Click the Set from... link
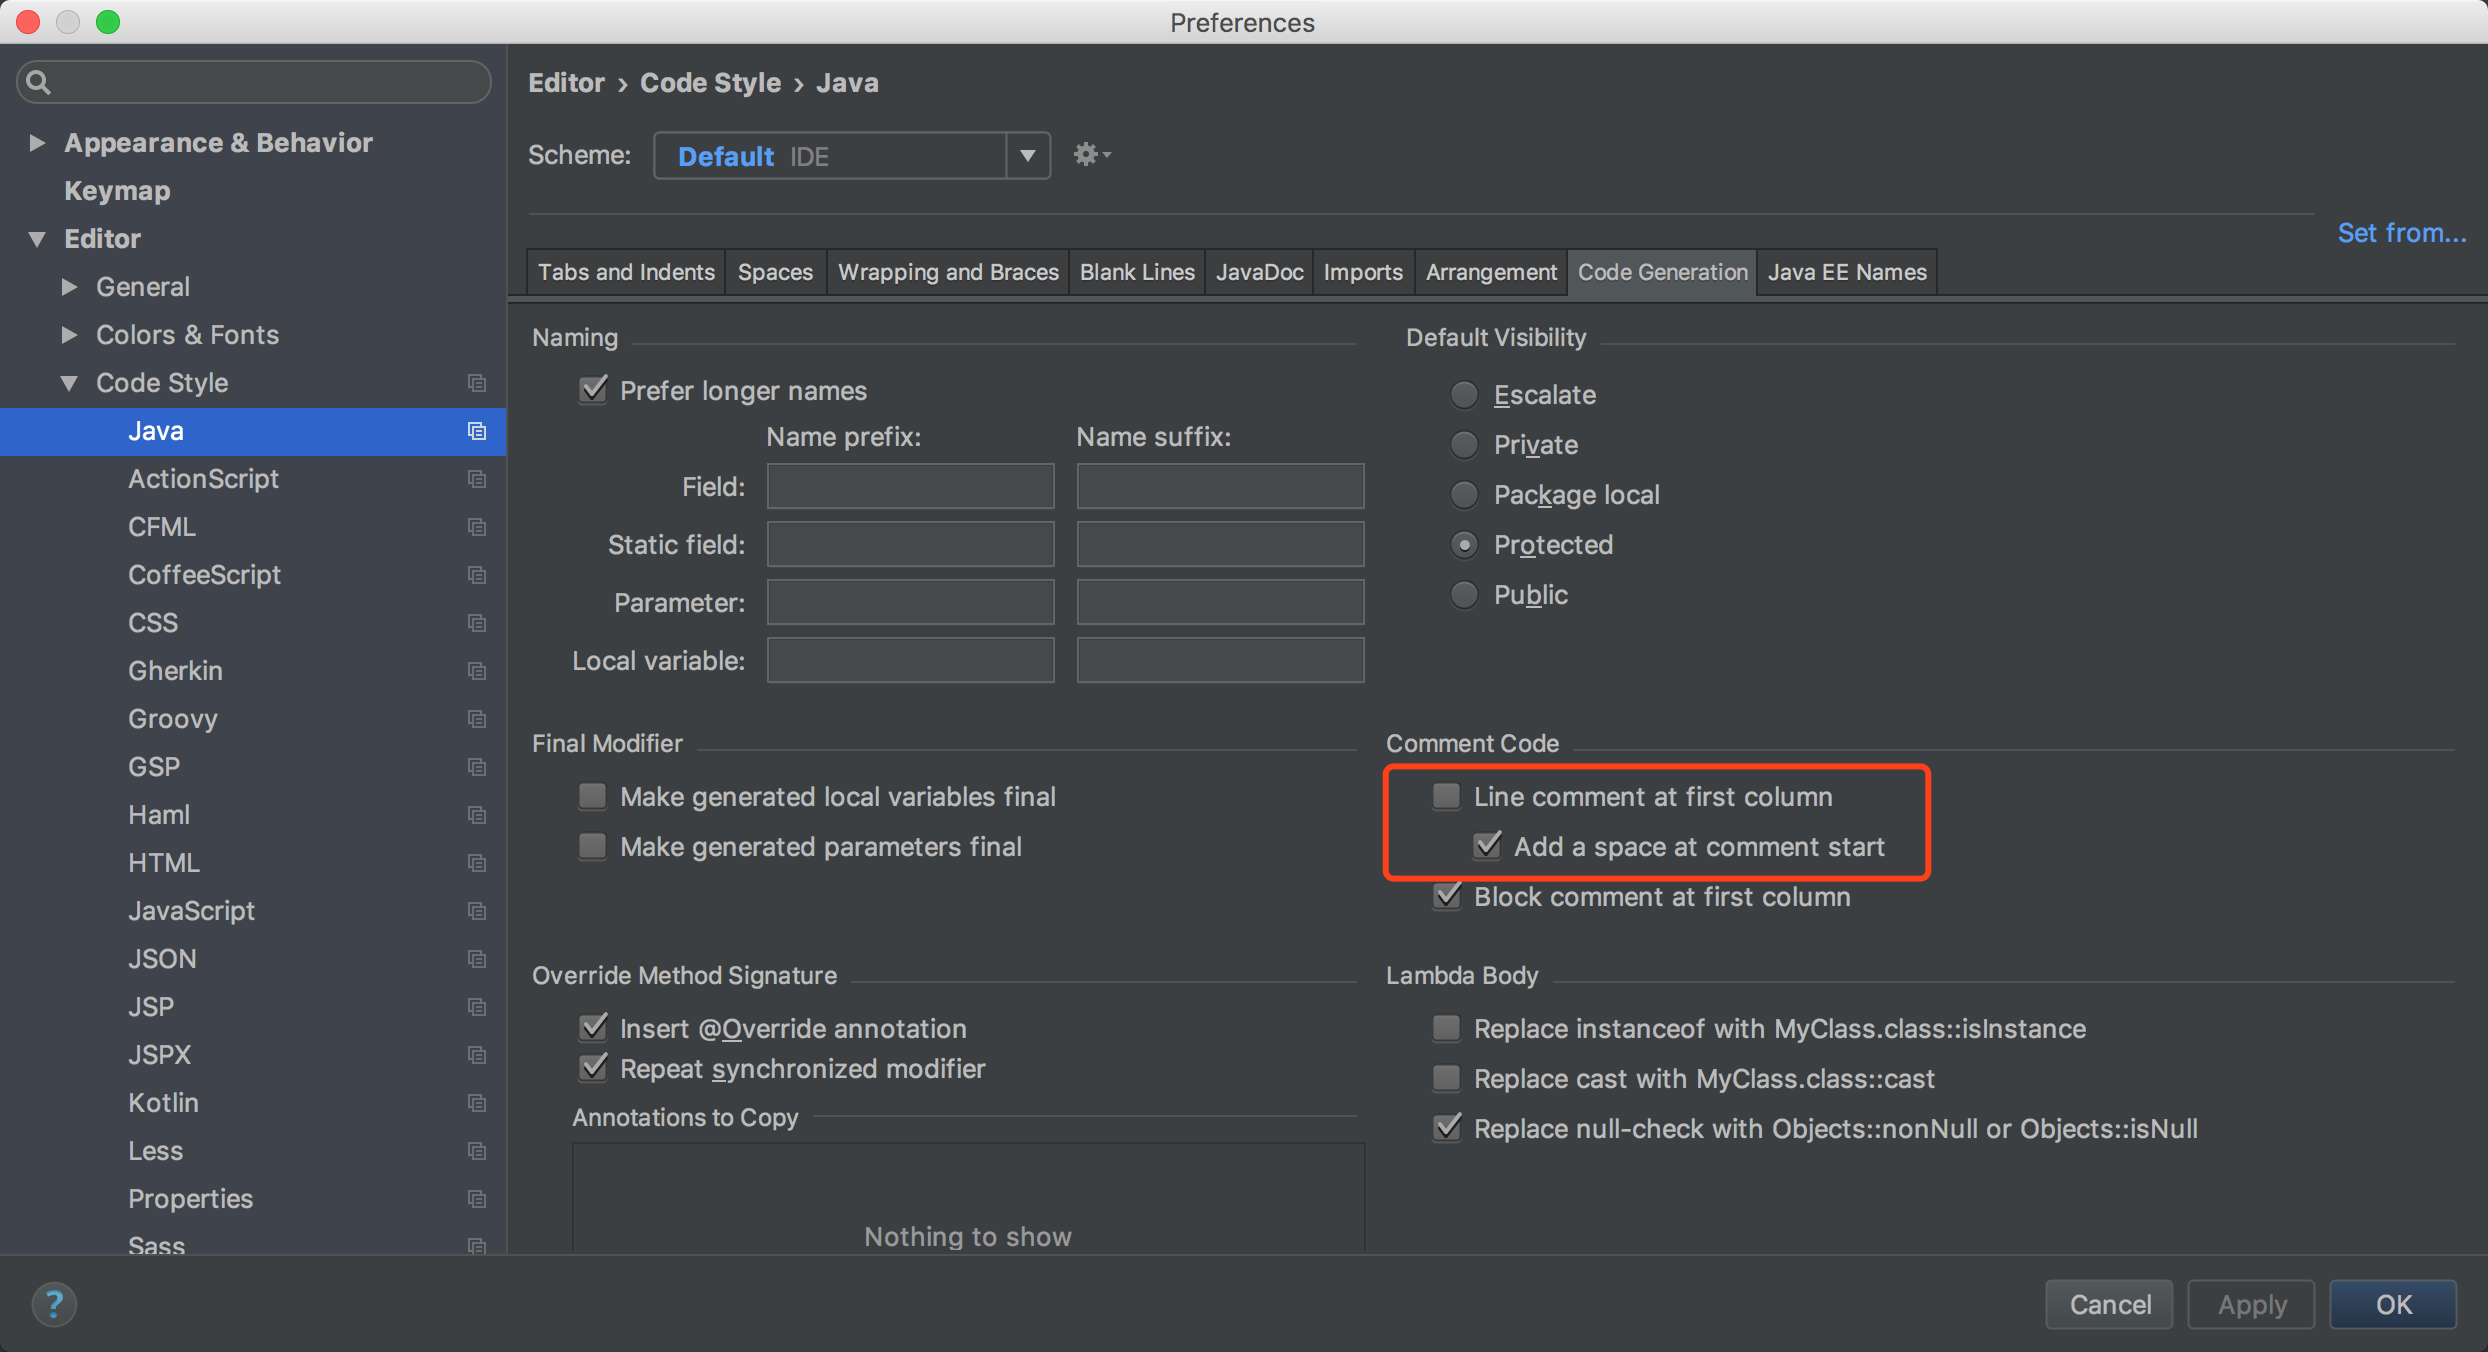Viewport: 2488px width, 1352px height. [2400, 233]
